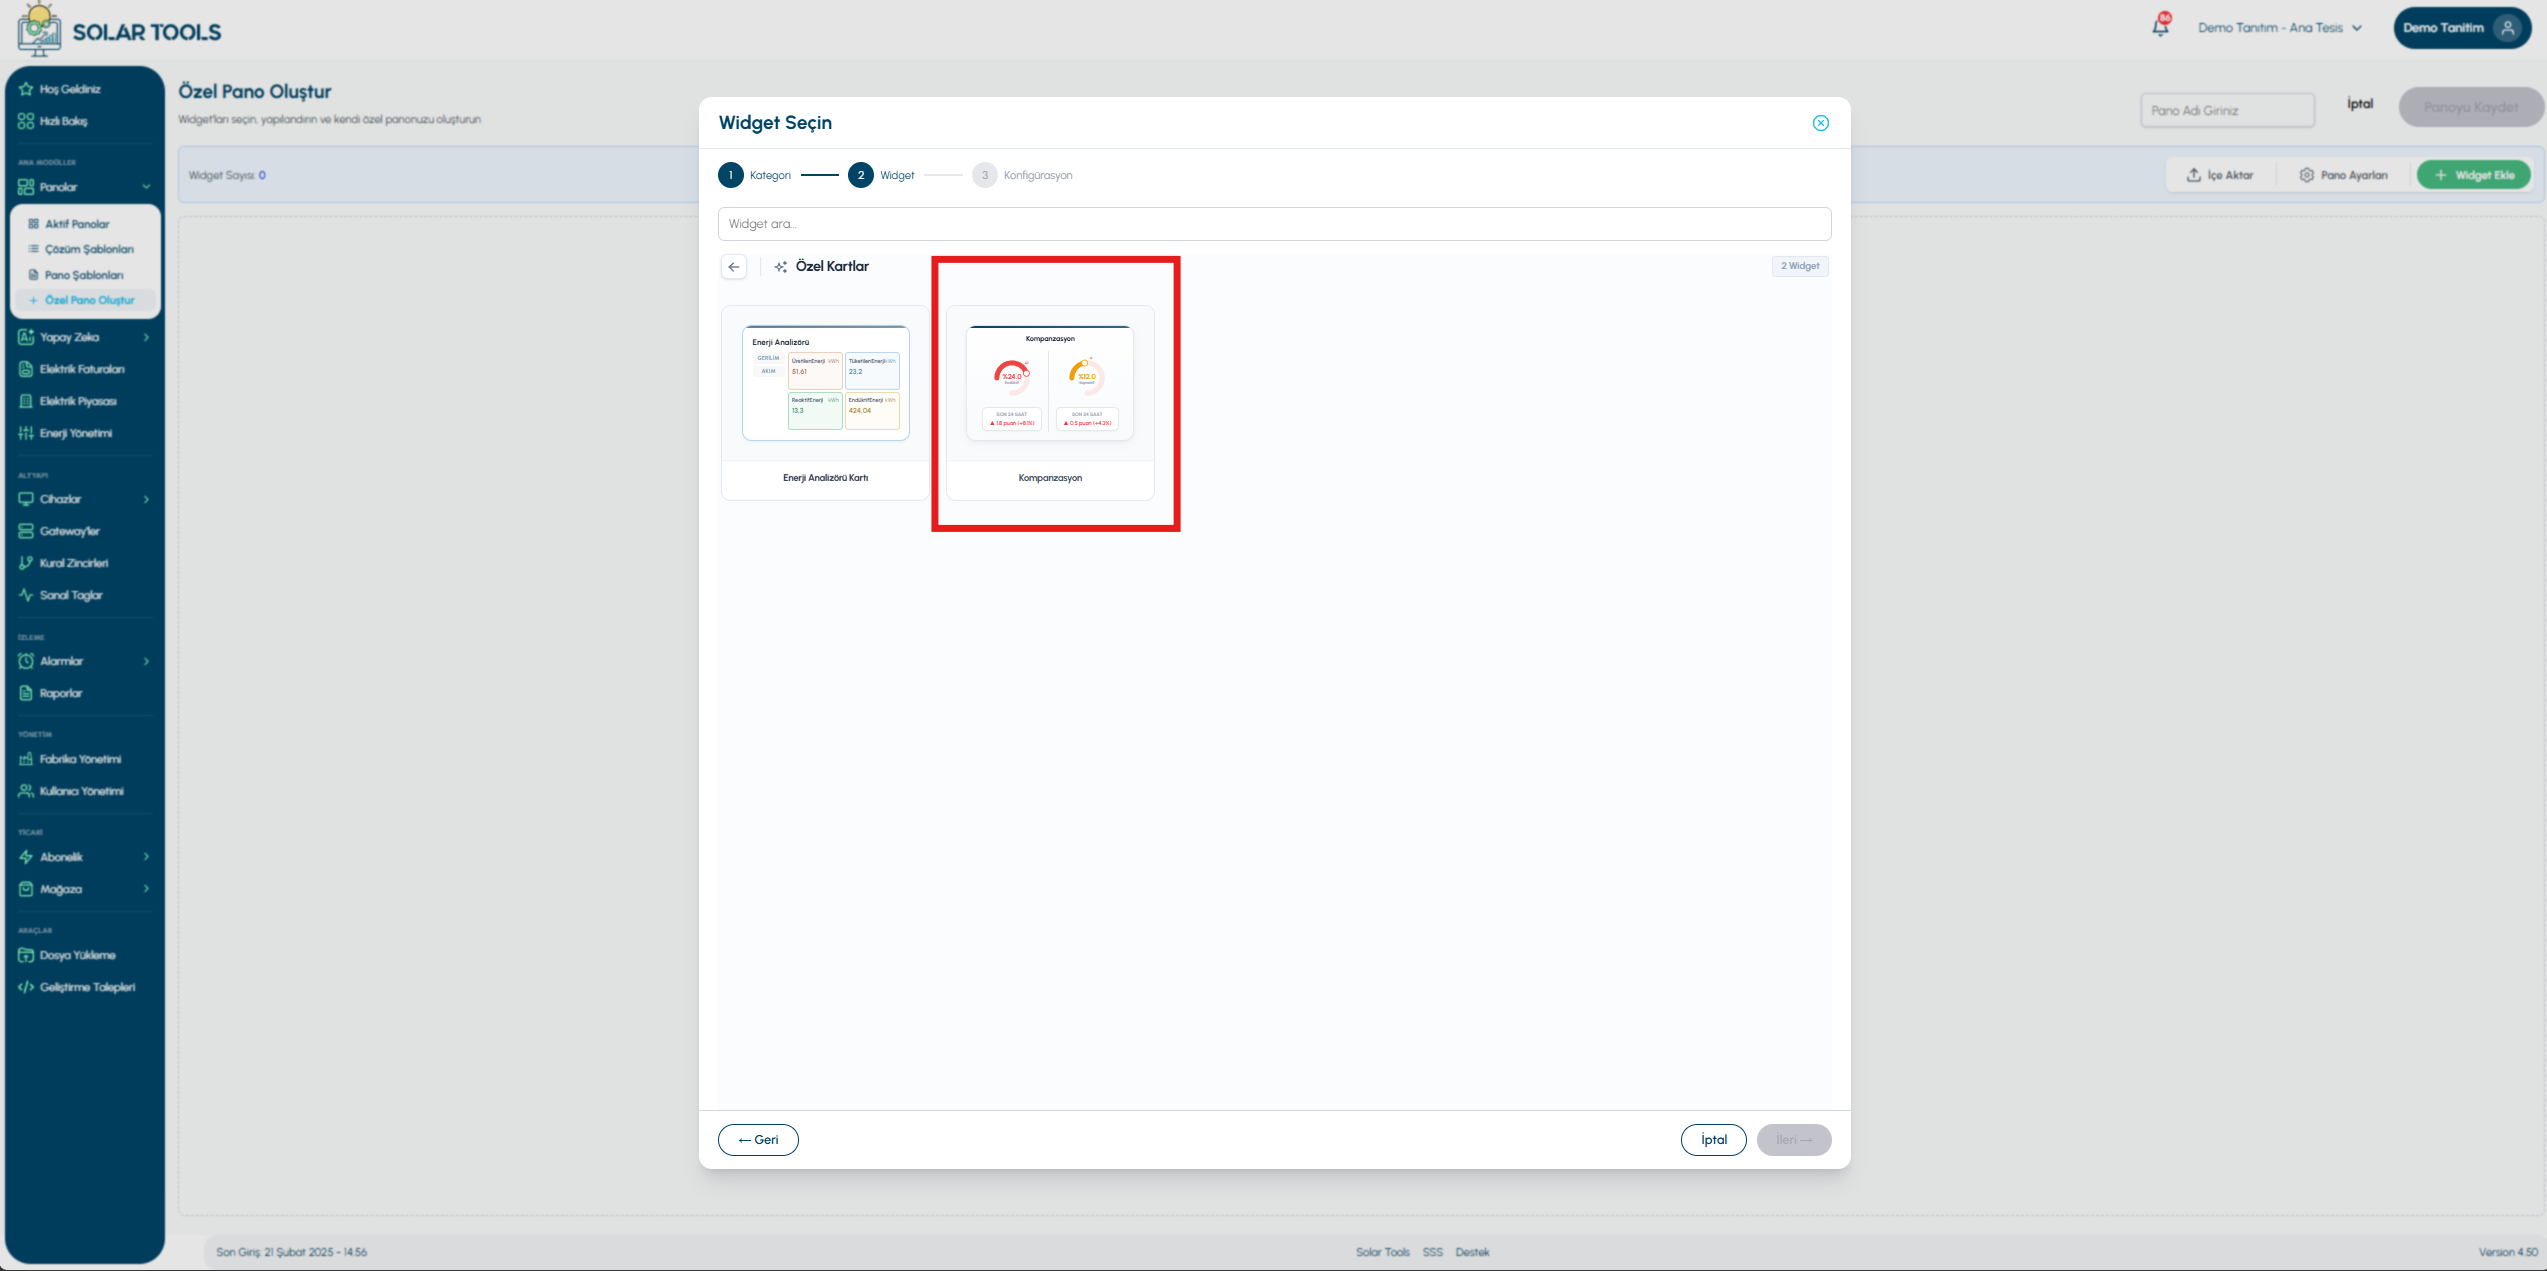Open the user profile avatar icon

click(x=2507, y=28)
